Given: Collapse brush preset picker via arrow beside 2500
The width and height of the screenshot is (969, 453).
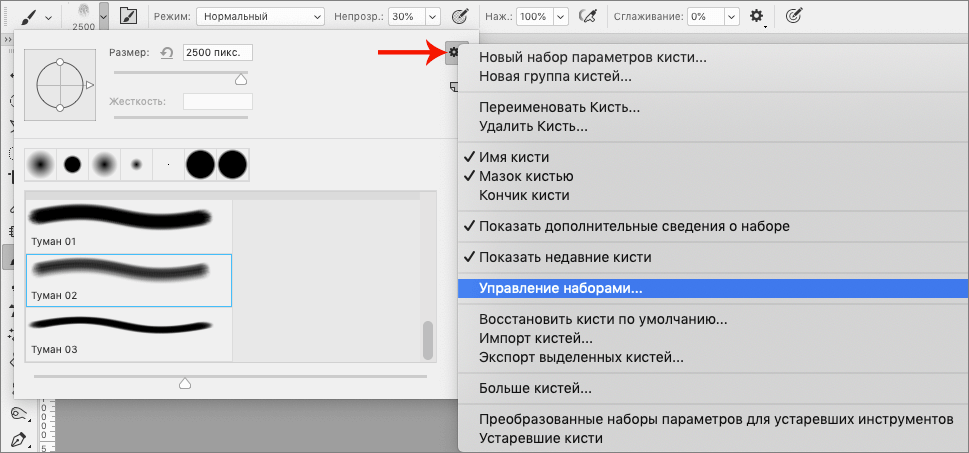Looking at the screenshot, I should (104, 17).
